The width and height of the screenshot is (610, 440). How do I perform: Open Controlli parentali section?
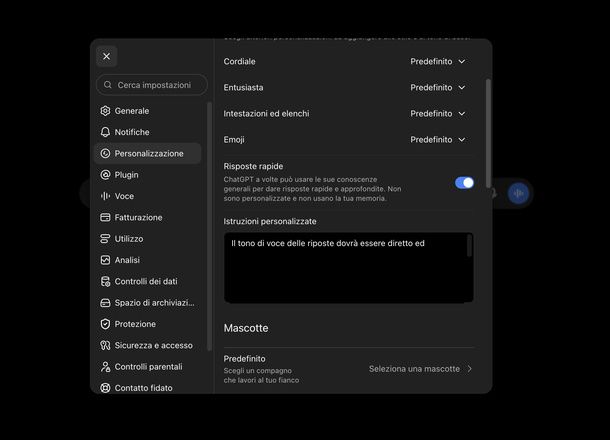click(147, 366)
